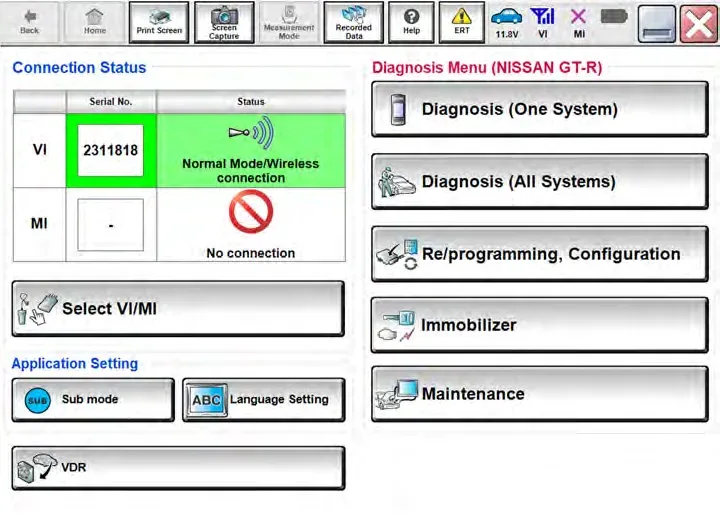Click the wireless connection status icon
720x517 pixels.
(x=251, y=133)
